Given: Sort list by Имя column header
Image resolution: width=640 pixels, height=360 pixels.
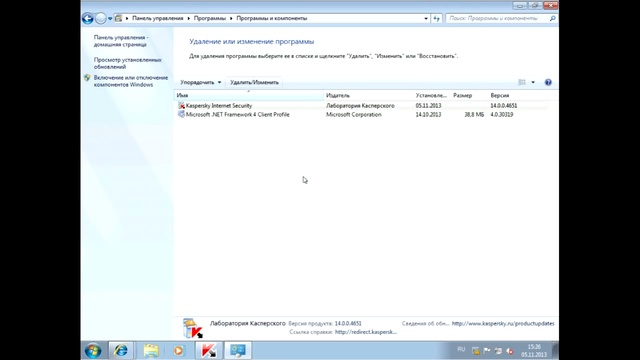Looking at the screenshot, I should 249,96.
